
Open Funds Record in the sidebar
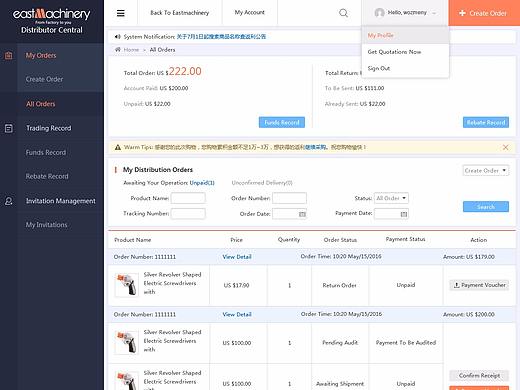click(46, 152)
